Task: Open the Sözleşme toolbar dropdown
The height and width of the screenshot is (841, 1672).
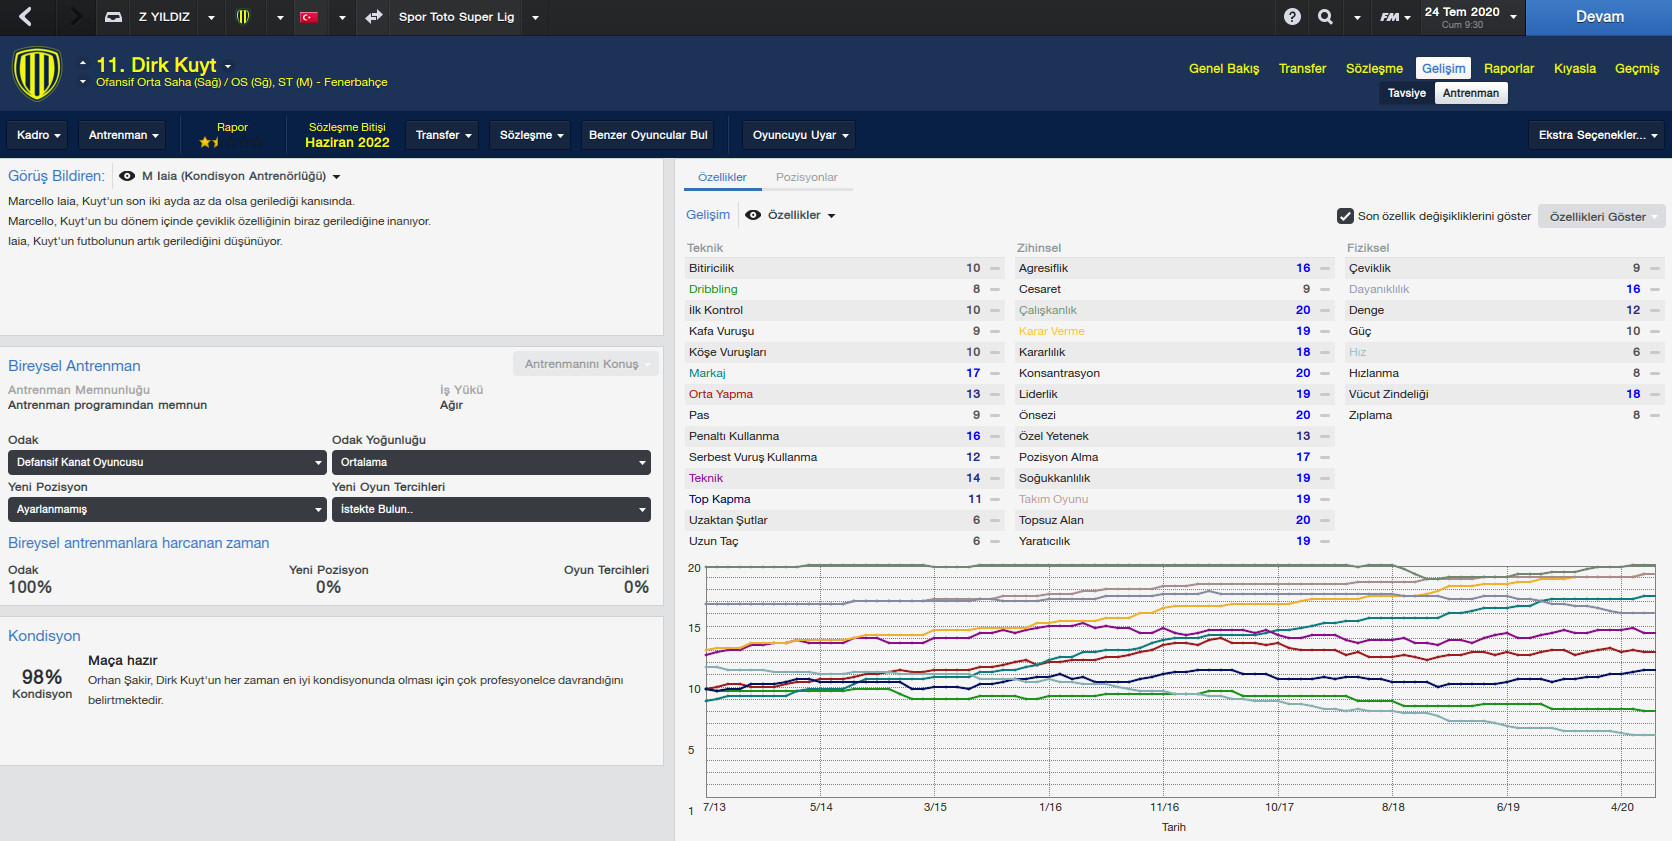Action: [x=531, y=135]
